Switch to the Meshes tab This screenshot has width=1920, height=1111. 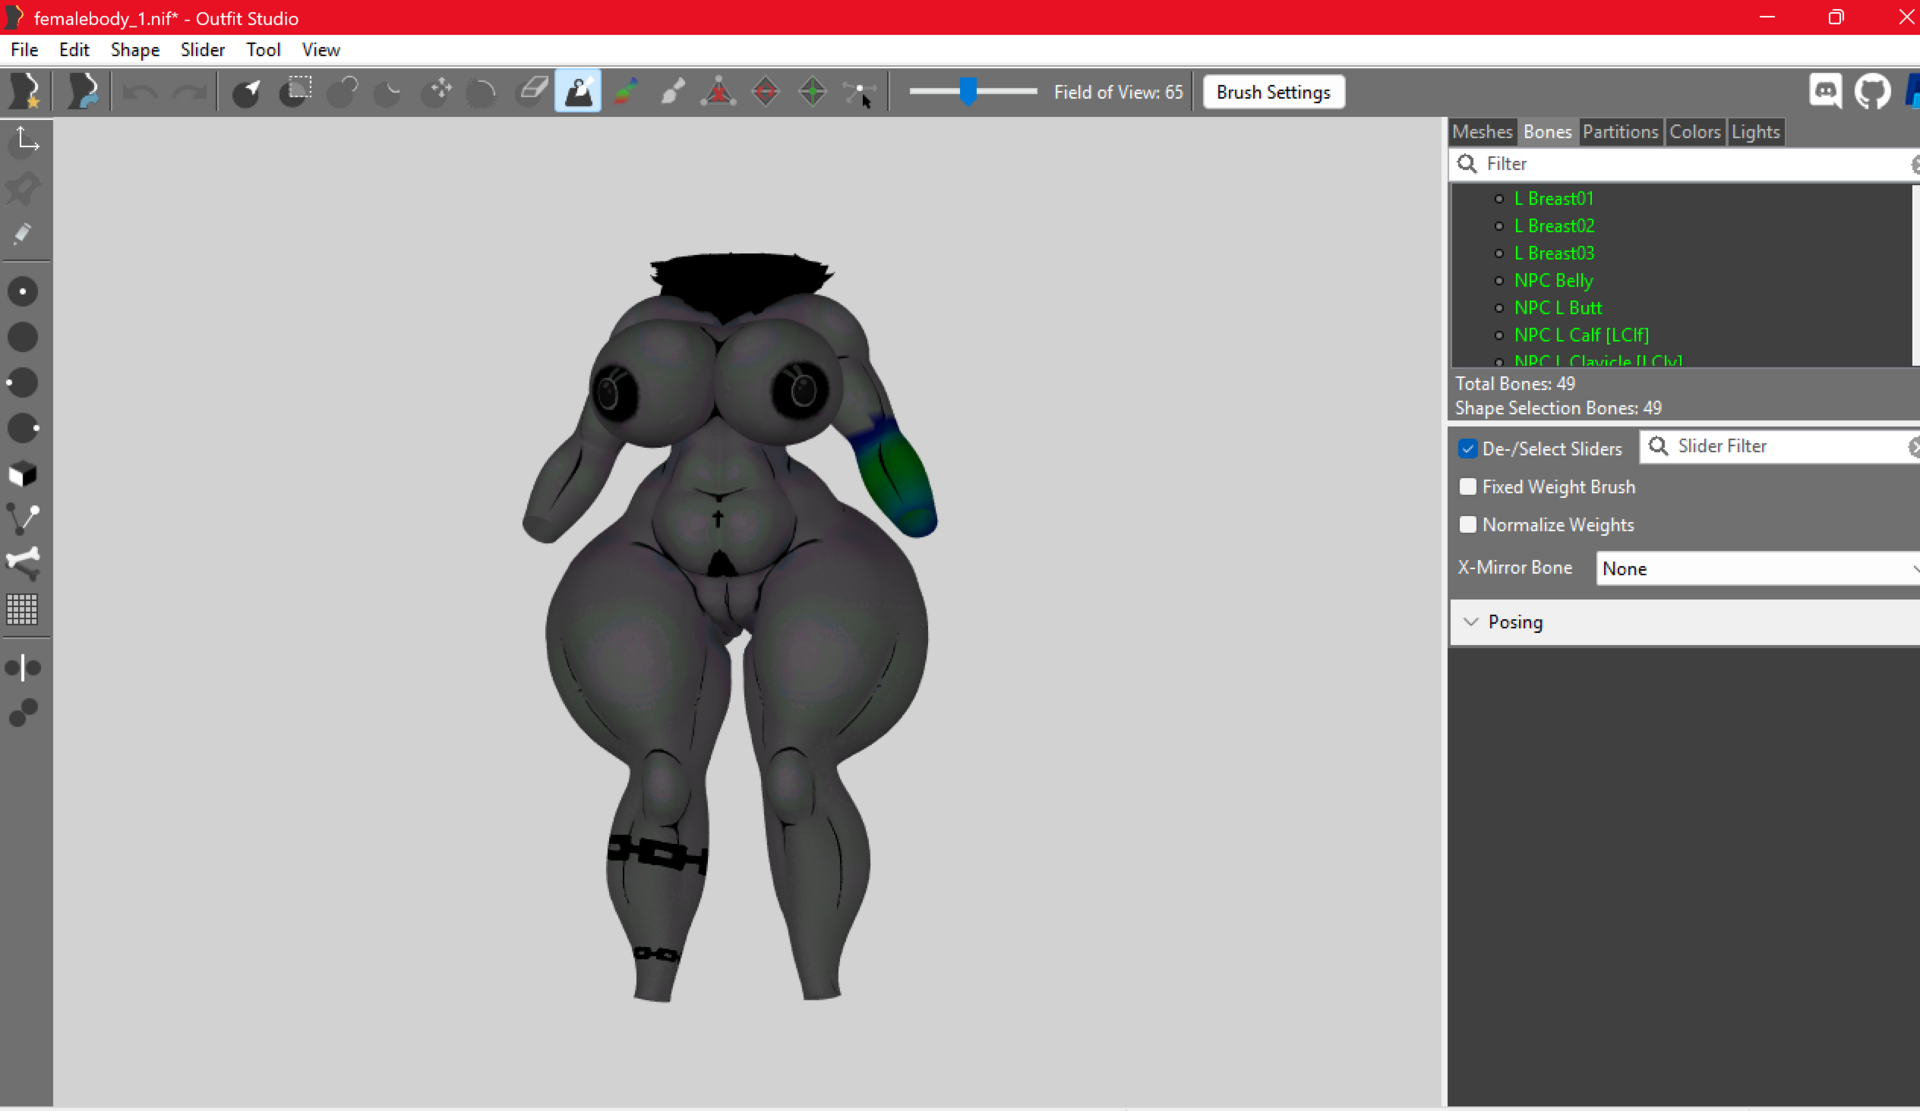tap(1482, 132)
